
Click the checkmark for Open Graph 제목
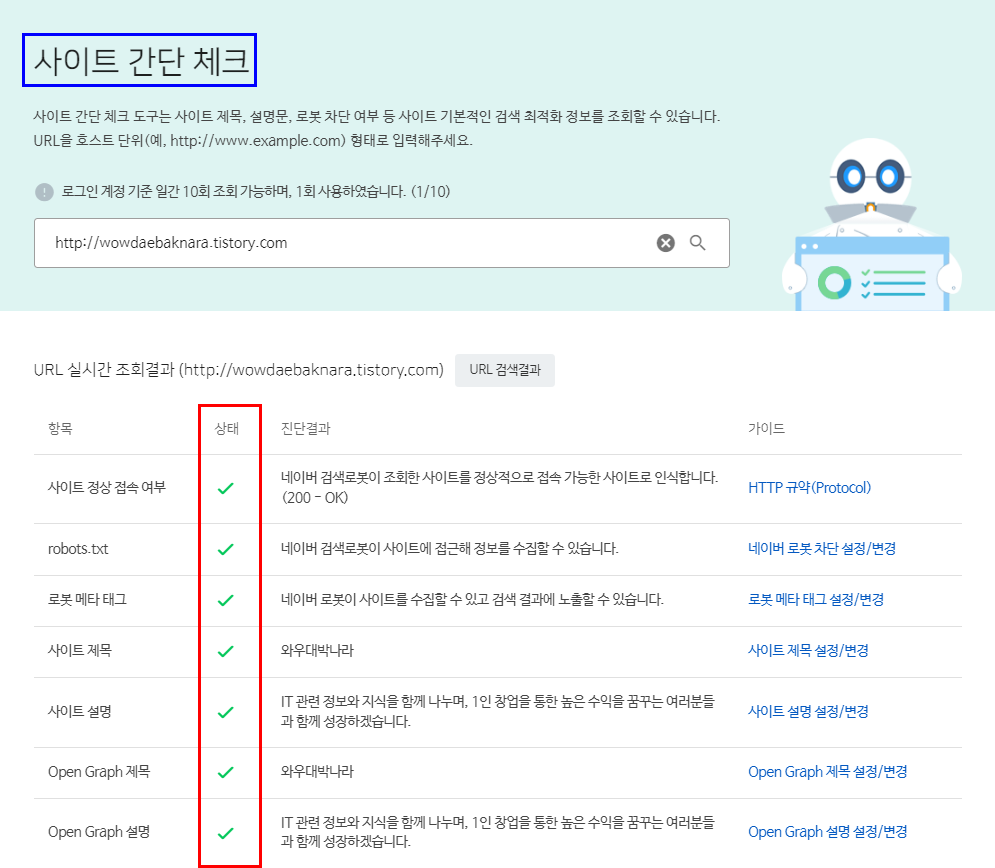coord(225,772)
